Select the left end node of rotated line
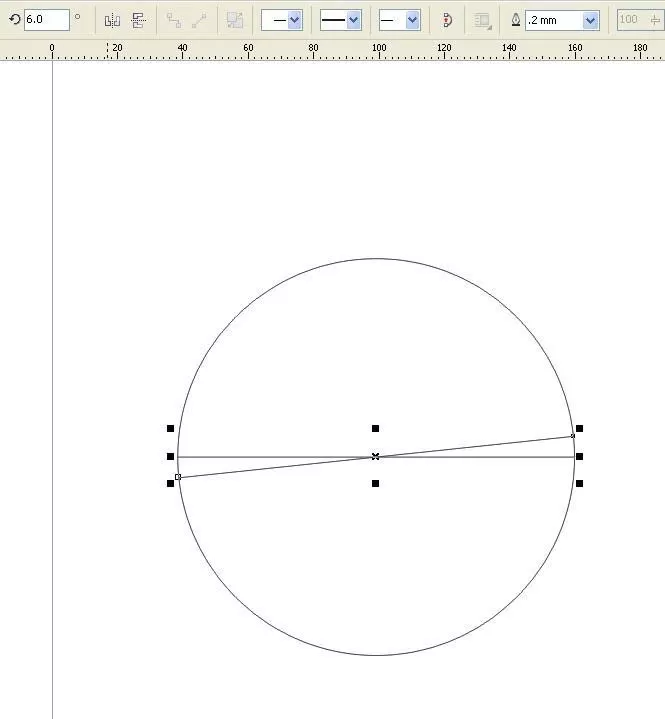This screenshot has height=719, width=665. [178, 477]
